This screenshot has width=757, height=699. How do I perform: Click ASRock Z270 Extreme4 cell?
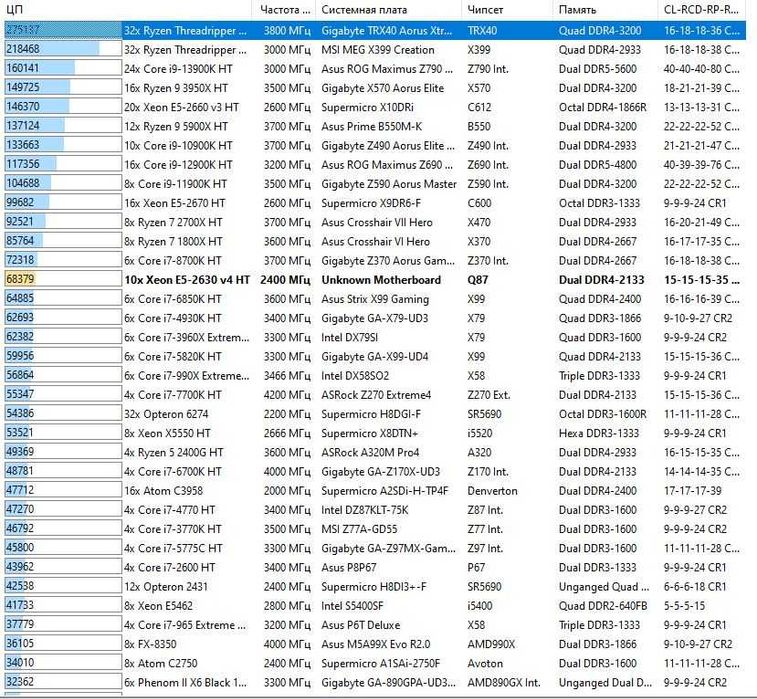[x=376, y=395]
